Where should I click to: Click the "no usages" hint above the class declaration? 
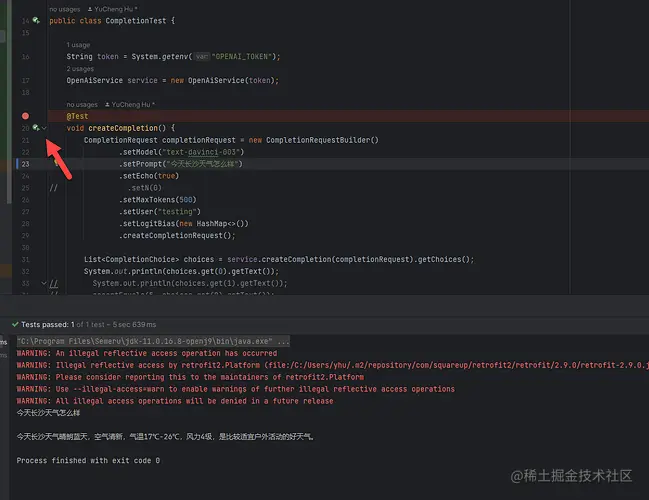(65, 9)
